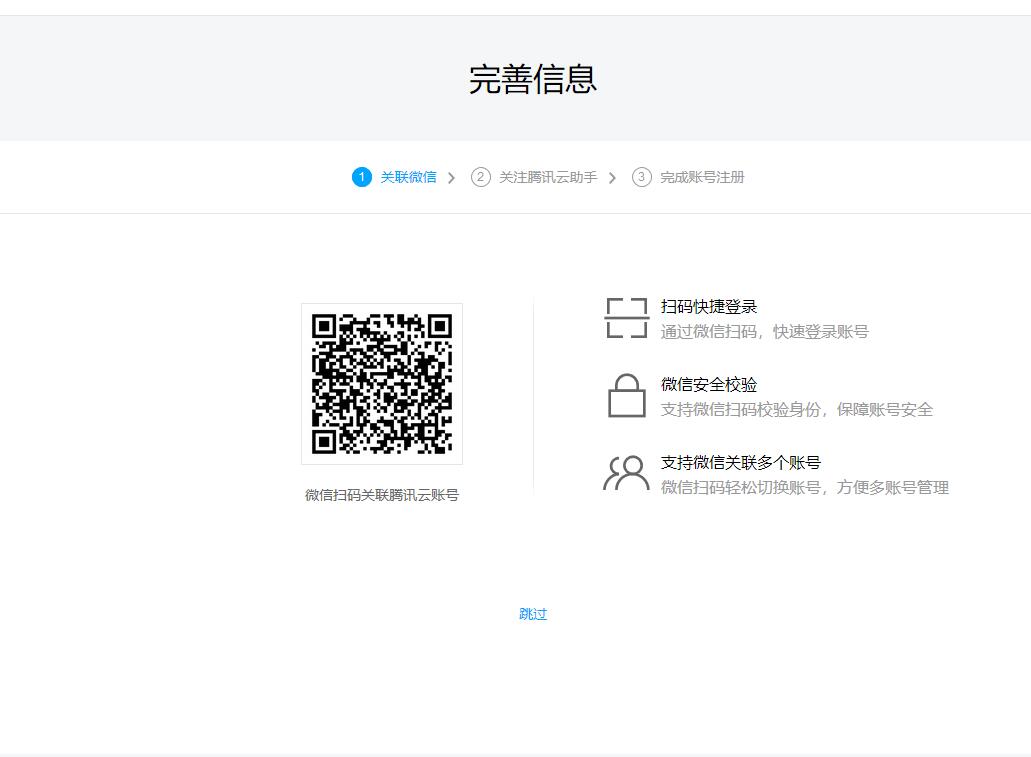Click the 微信扫码轻松切换账号，方便多账号管理 description

click(805, 487)
